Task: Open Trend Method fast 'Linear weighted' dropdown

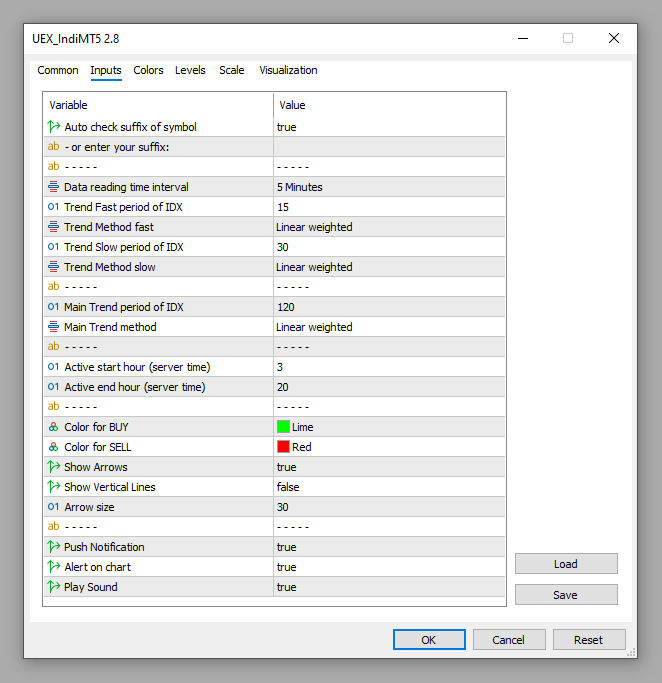Action: [388, 227]
